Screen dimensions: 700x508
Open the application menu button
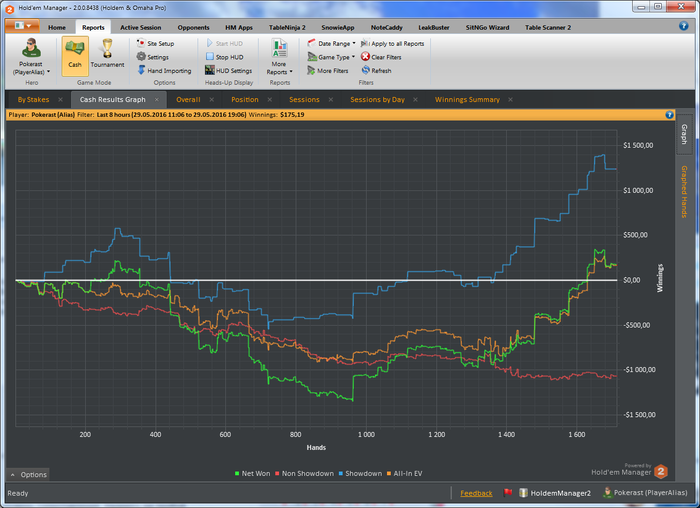pyautogui.click(x=22, y=26)
